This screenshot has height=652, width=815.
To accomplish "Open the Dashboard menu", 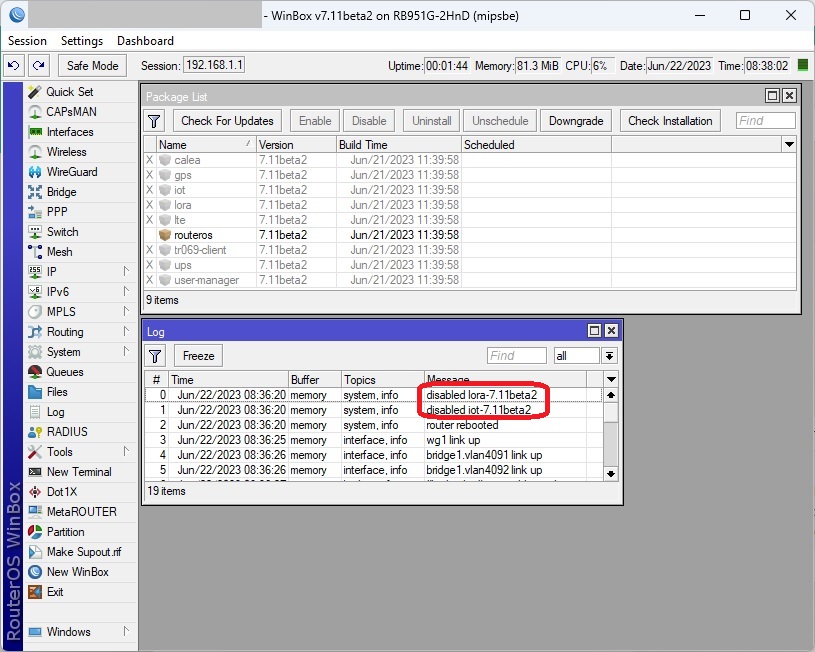I will point(145,41).
